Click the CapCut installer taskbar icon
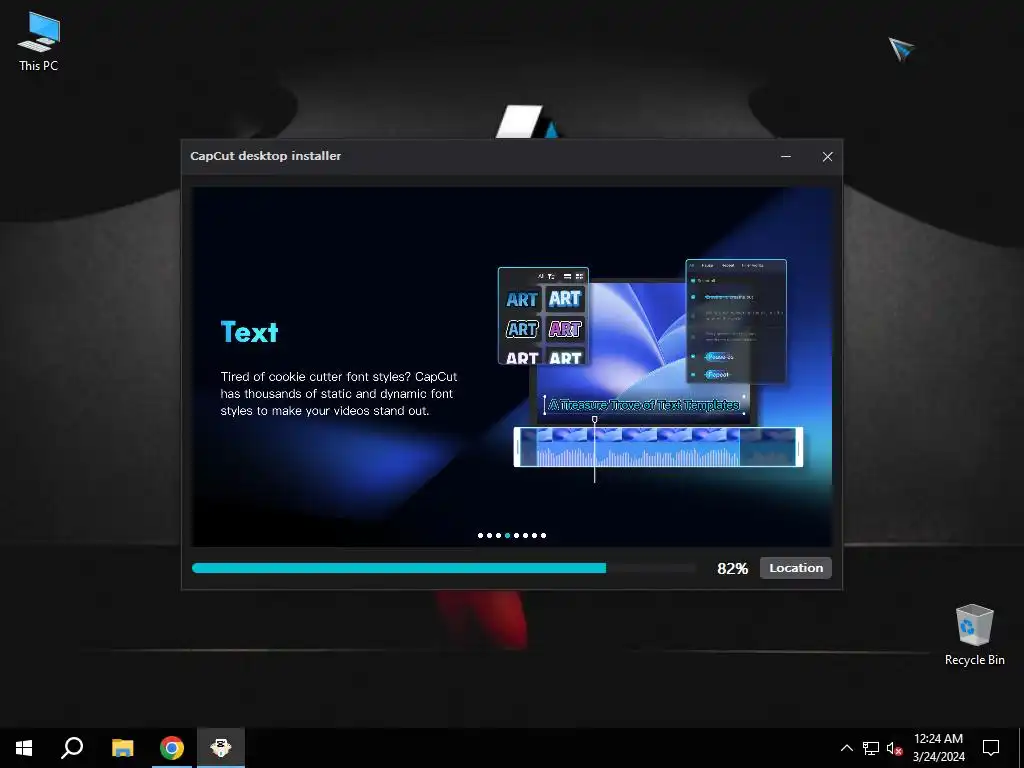 point(221,748)
